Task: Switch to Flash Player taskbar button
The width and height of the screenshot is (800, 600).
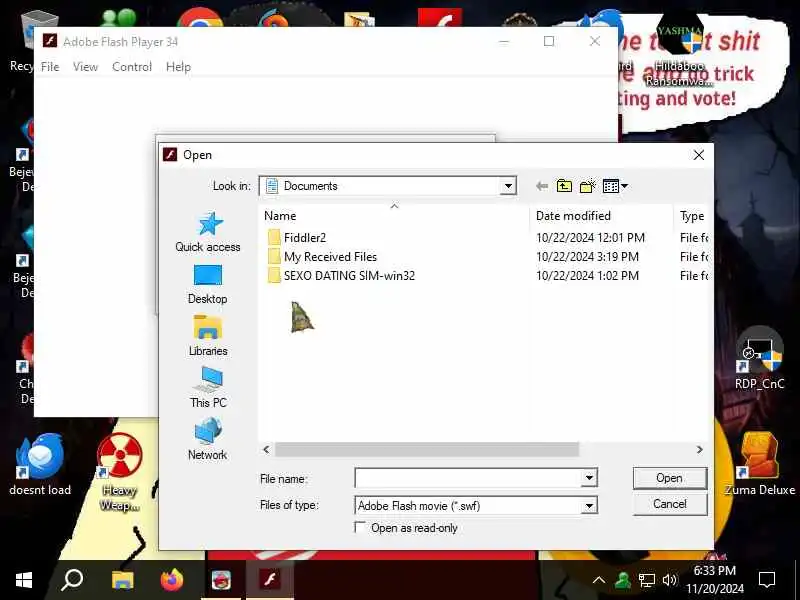Action: pyautogui.click(x=270, y=580)
